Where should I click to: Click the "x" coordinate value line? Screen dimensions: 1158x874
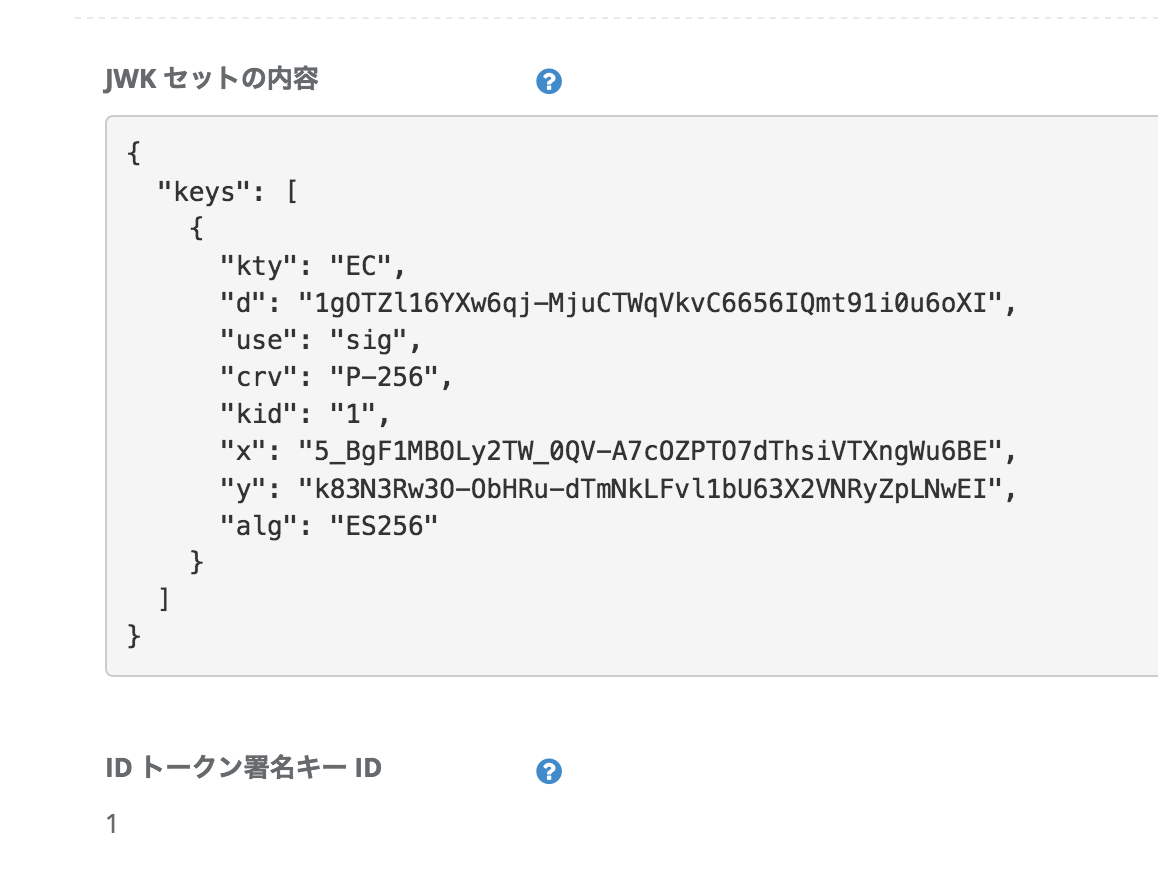pyautogui.click(x=619, y=451)
